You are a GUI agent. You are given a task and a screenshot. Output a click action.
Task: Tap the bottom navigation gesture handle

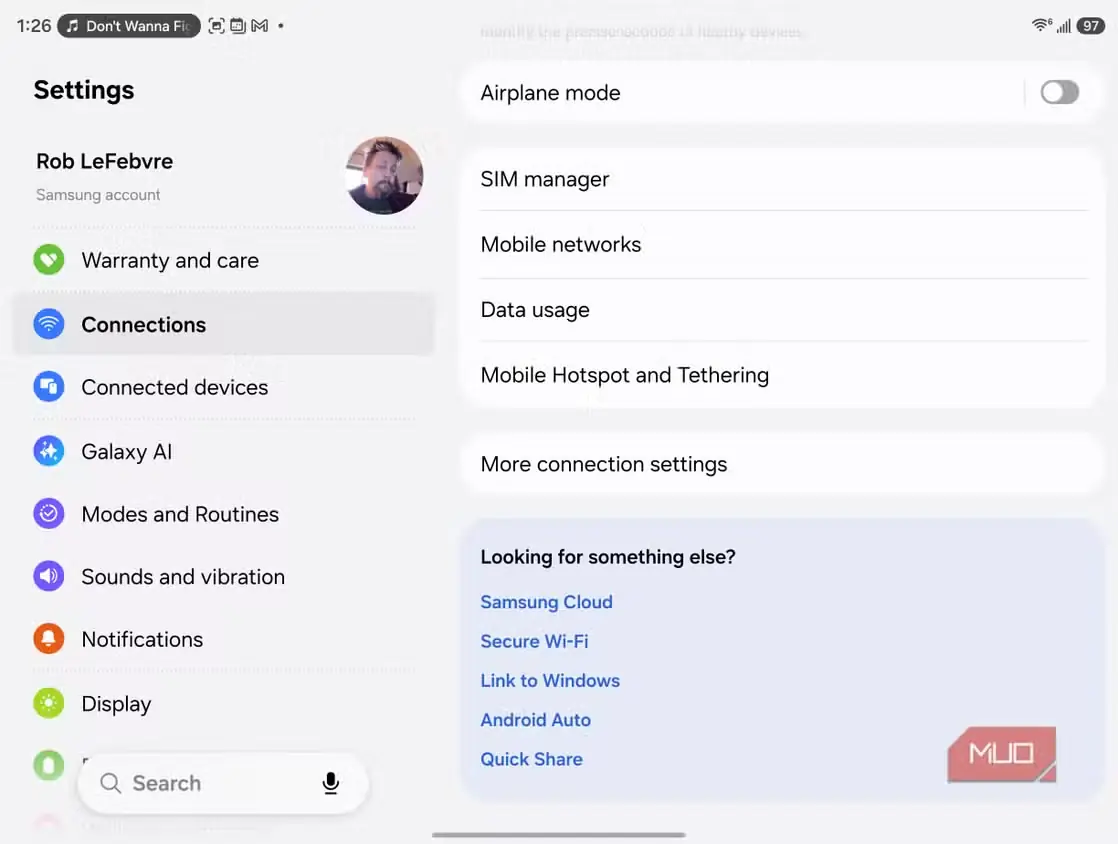coord(558,834)
